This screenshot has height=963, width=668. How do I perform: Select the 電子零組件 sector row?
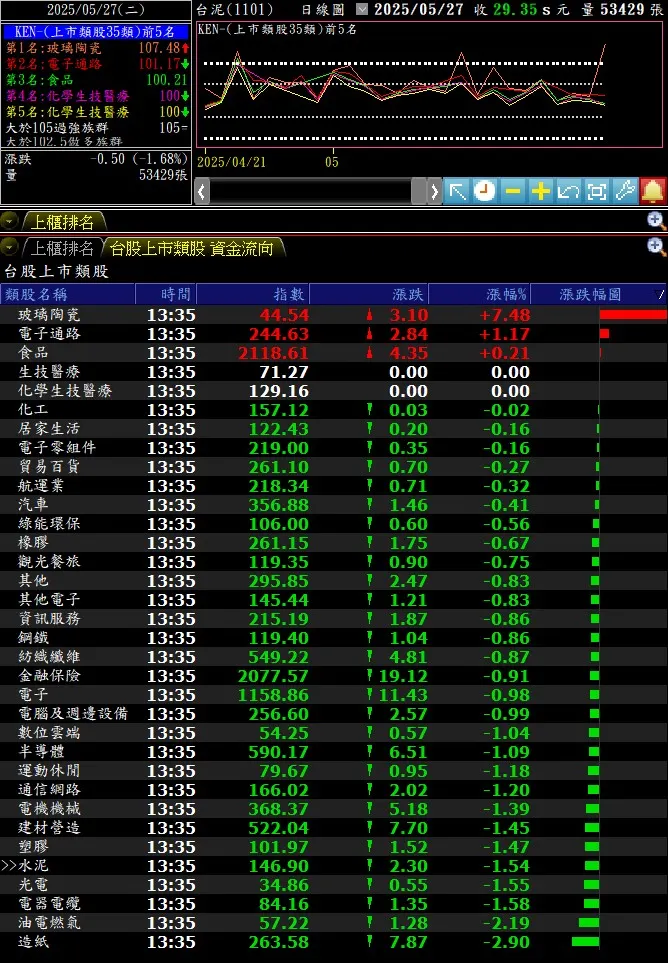(334, 448)
